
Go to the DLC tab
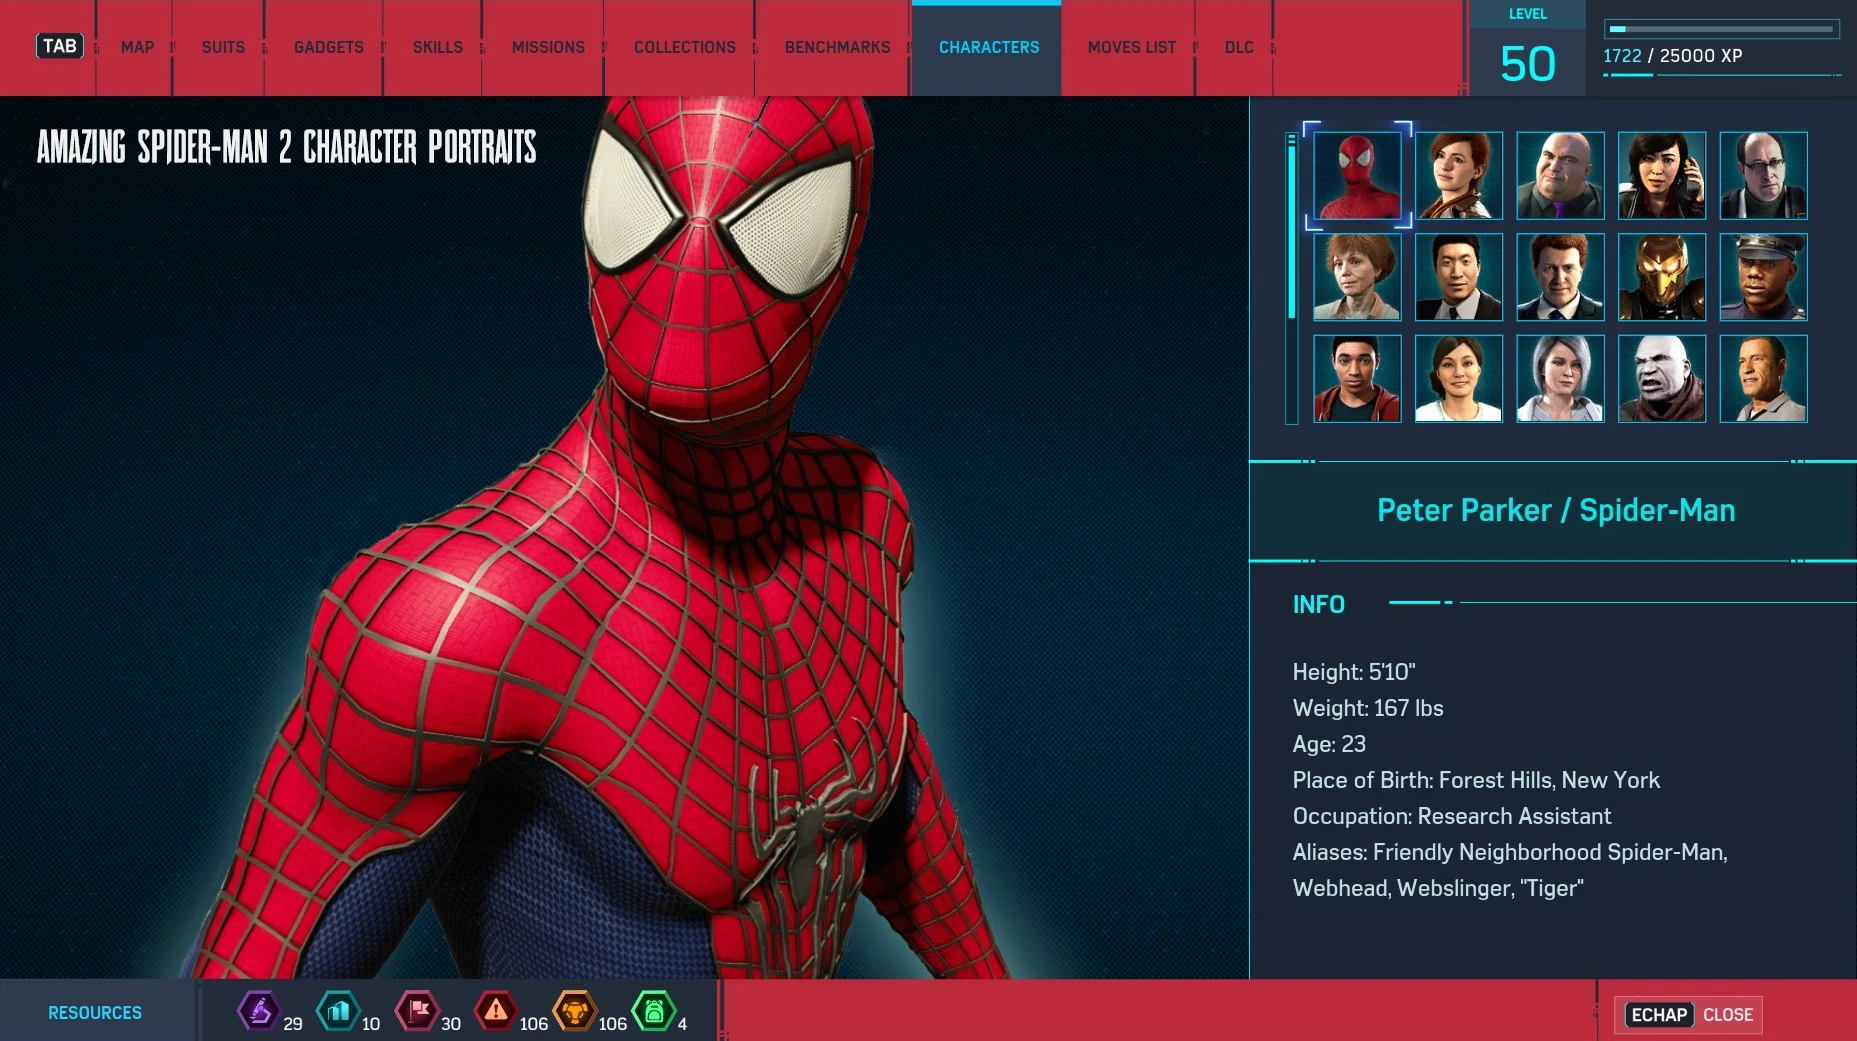pos(1238,47)
